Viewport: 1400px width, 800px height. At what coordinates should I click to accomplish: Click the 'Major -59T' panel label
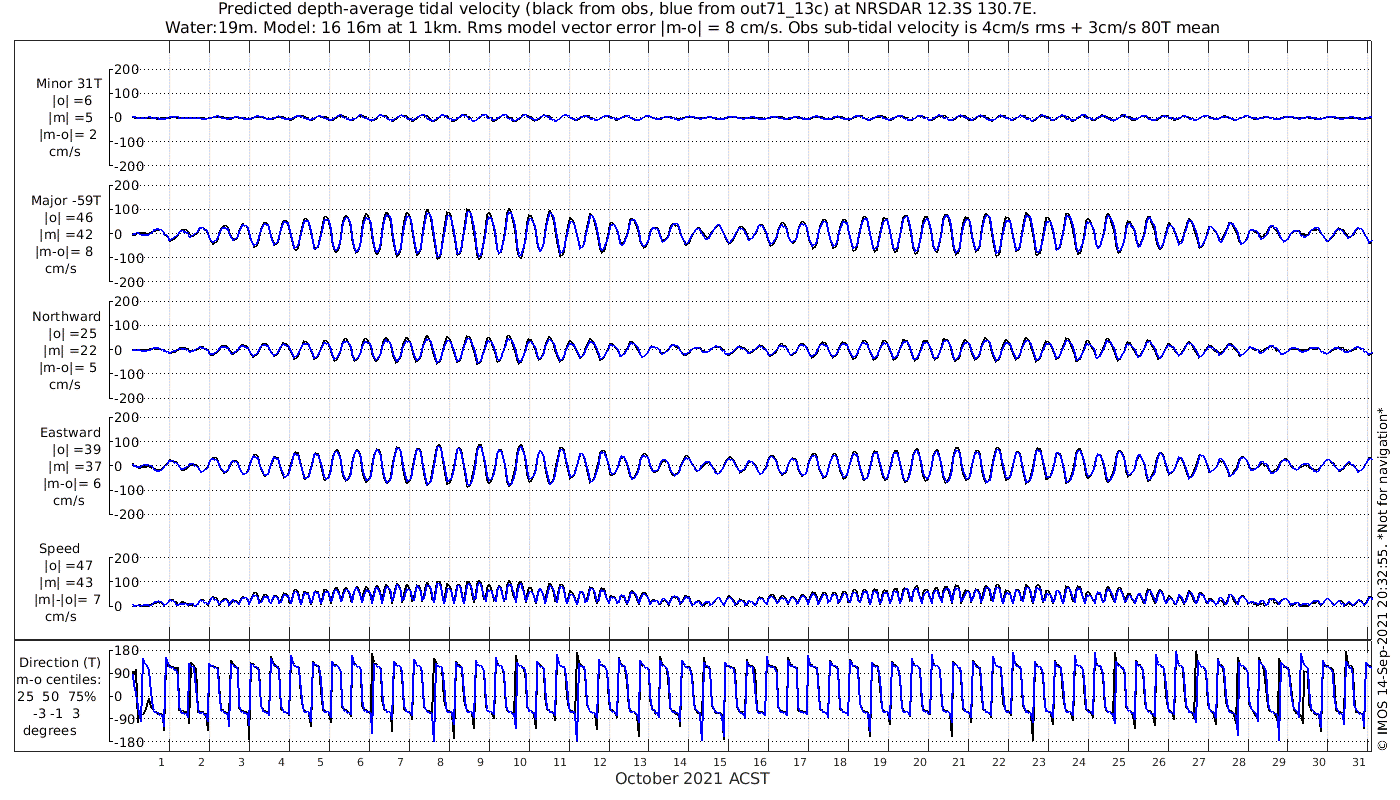click(66, 200)
